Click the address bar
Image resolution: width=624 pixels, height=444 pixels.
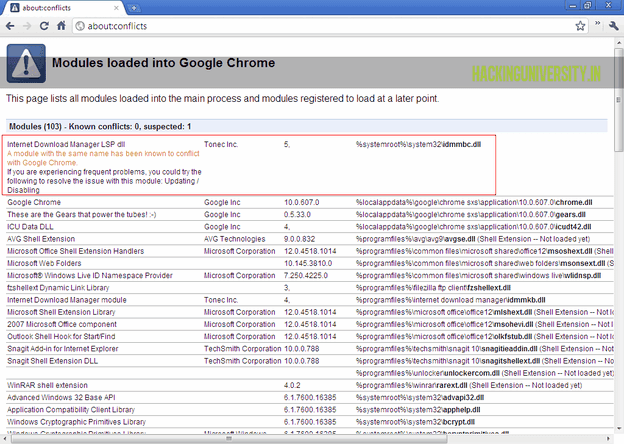(330, 26)
